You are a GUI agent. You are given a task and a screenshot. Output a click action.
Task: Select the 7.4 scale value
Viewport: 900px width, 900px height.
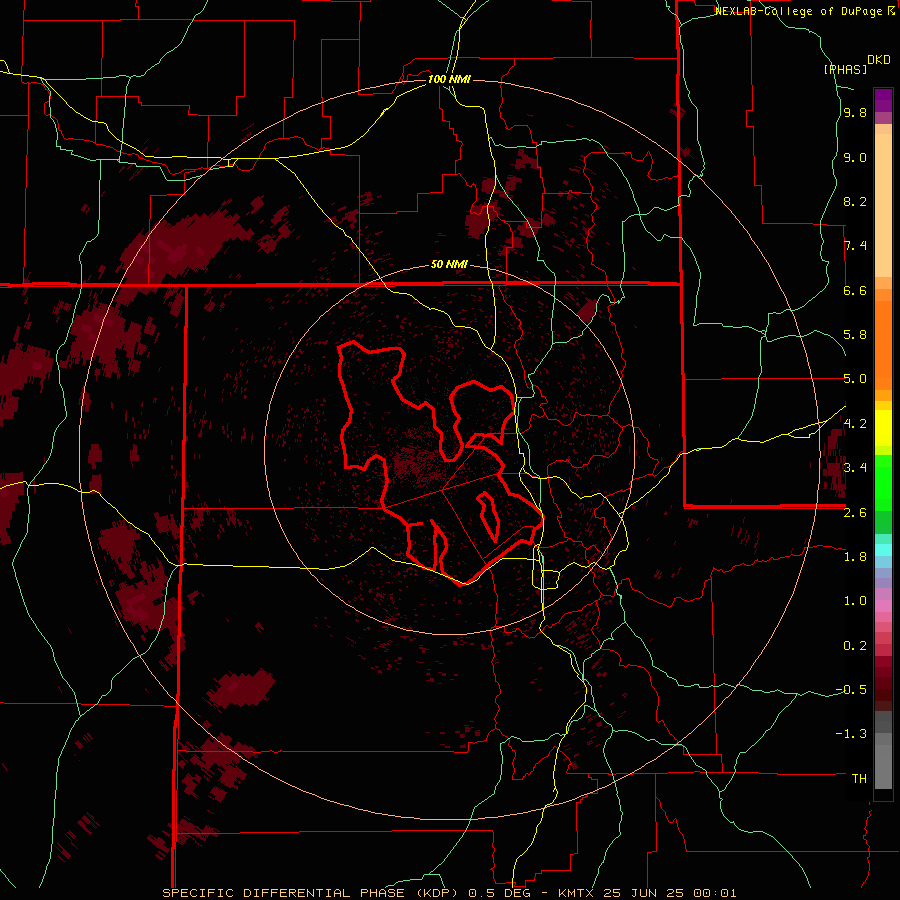[x=855, y=246]
